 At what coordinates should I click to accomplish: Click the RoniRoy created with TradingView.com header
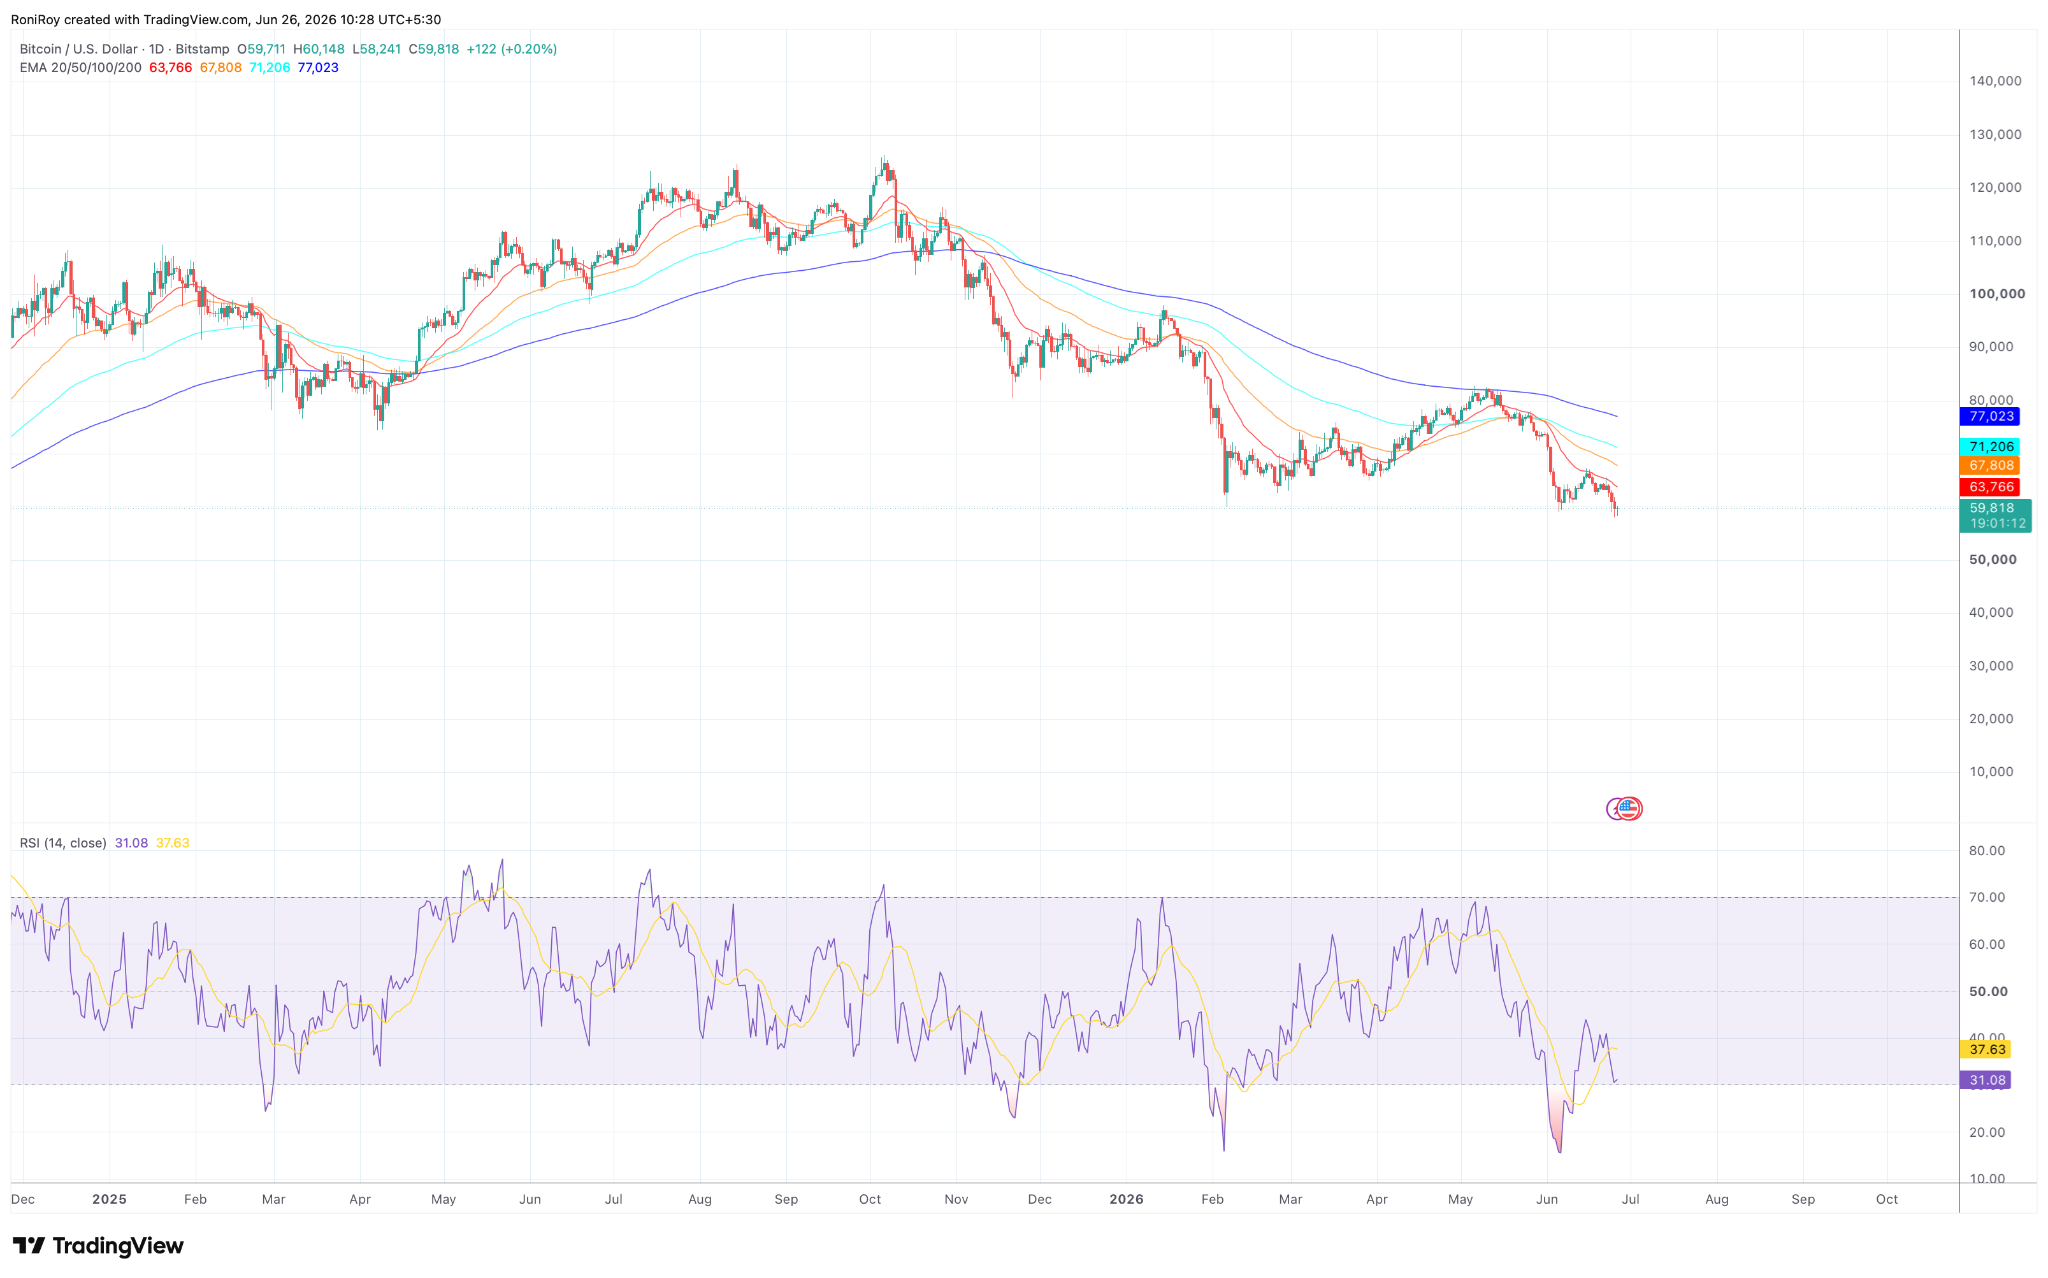[x=226, y=19]
